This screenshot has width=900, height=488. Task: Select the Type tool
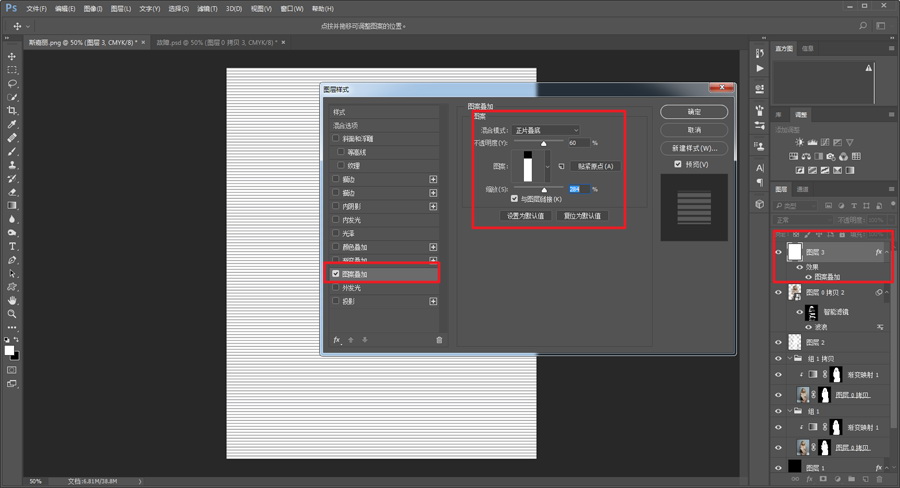pos(12,246)
